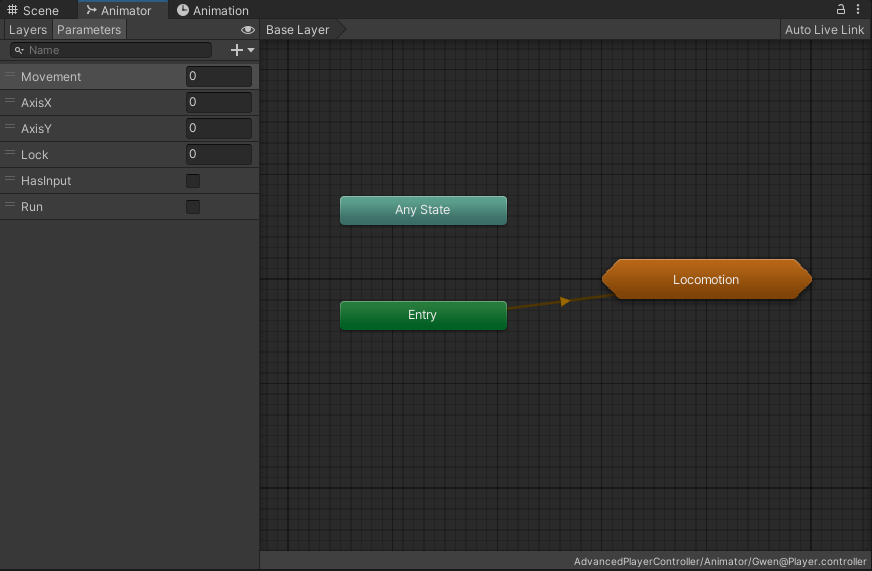The image size is (872, 571).
Task: Click the drag handle beside Lock parameter
Action: click(10, 154)
